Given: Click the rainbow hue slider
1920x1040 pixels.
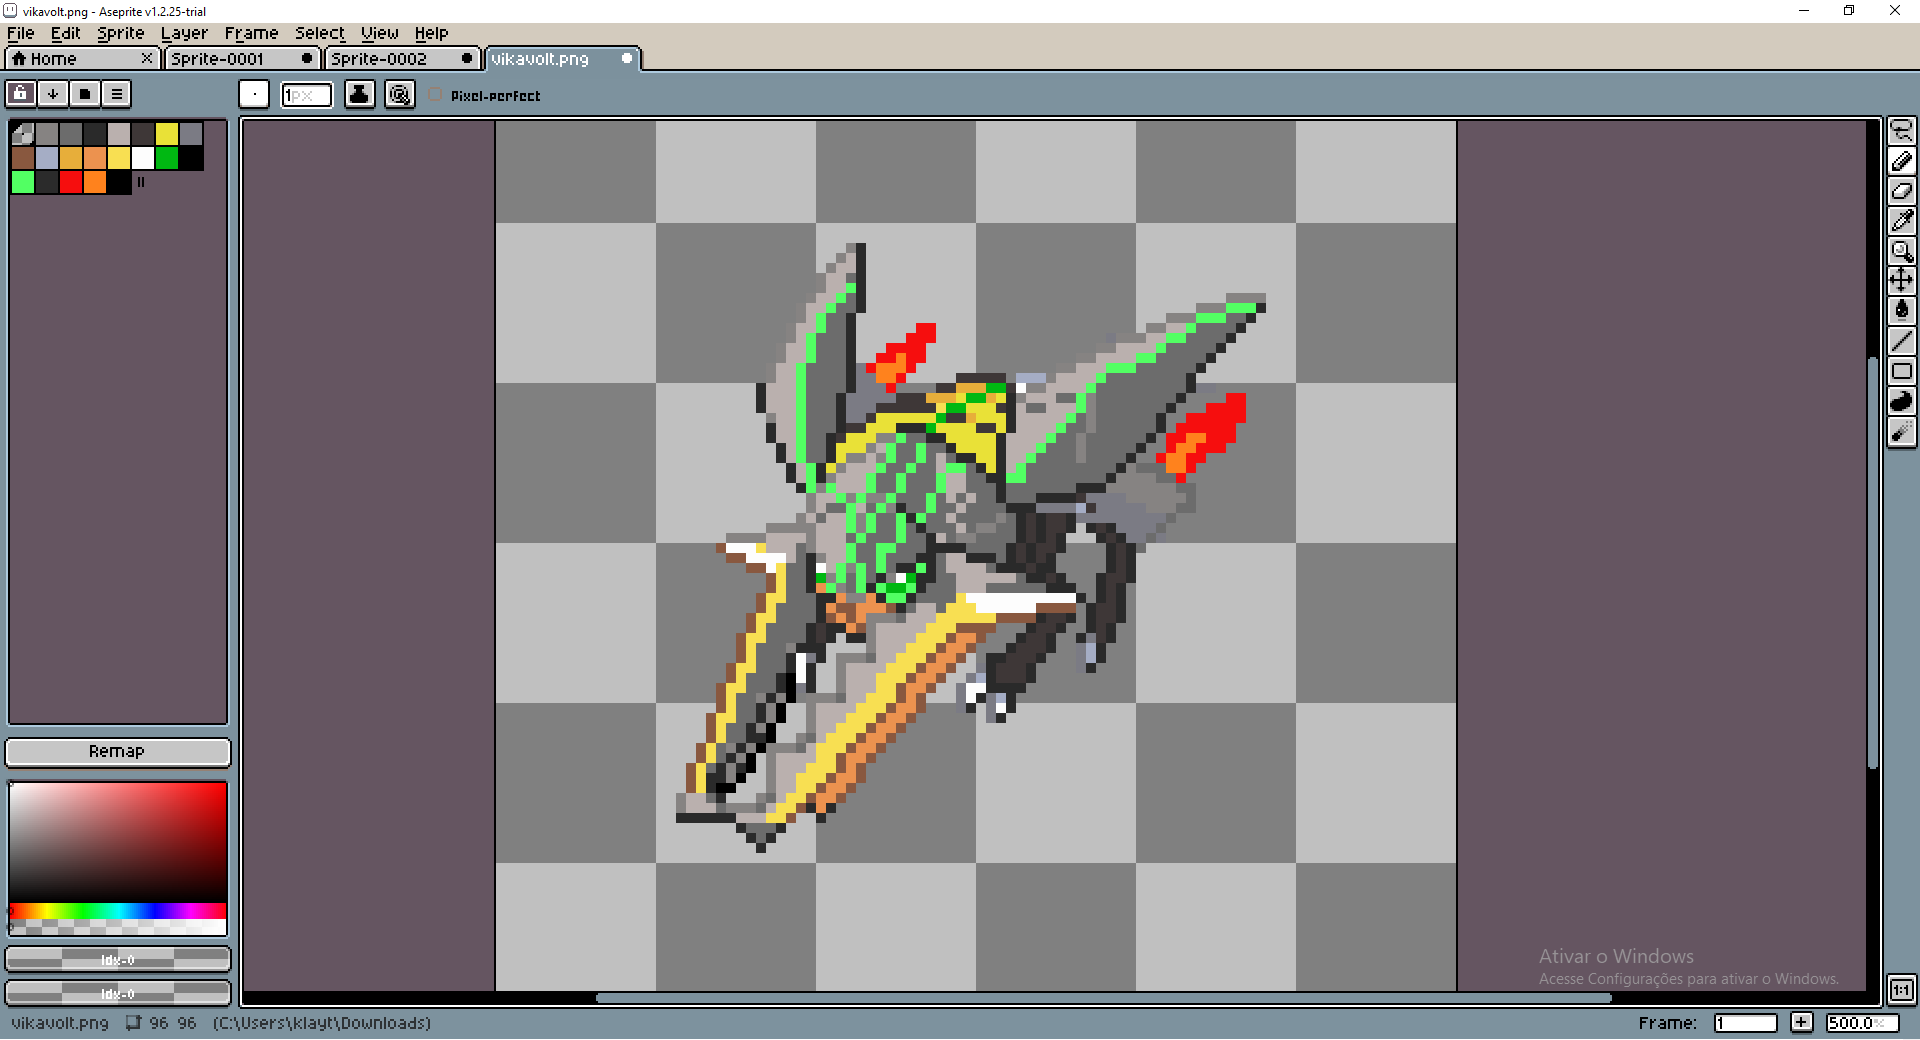Looking at the screenshot, I should click(118, 911).
